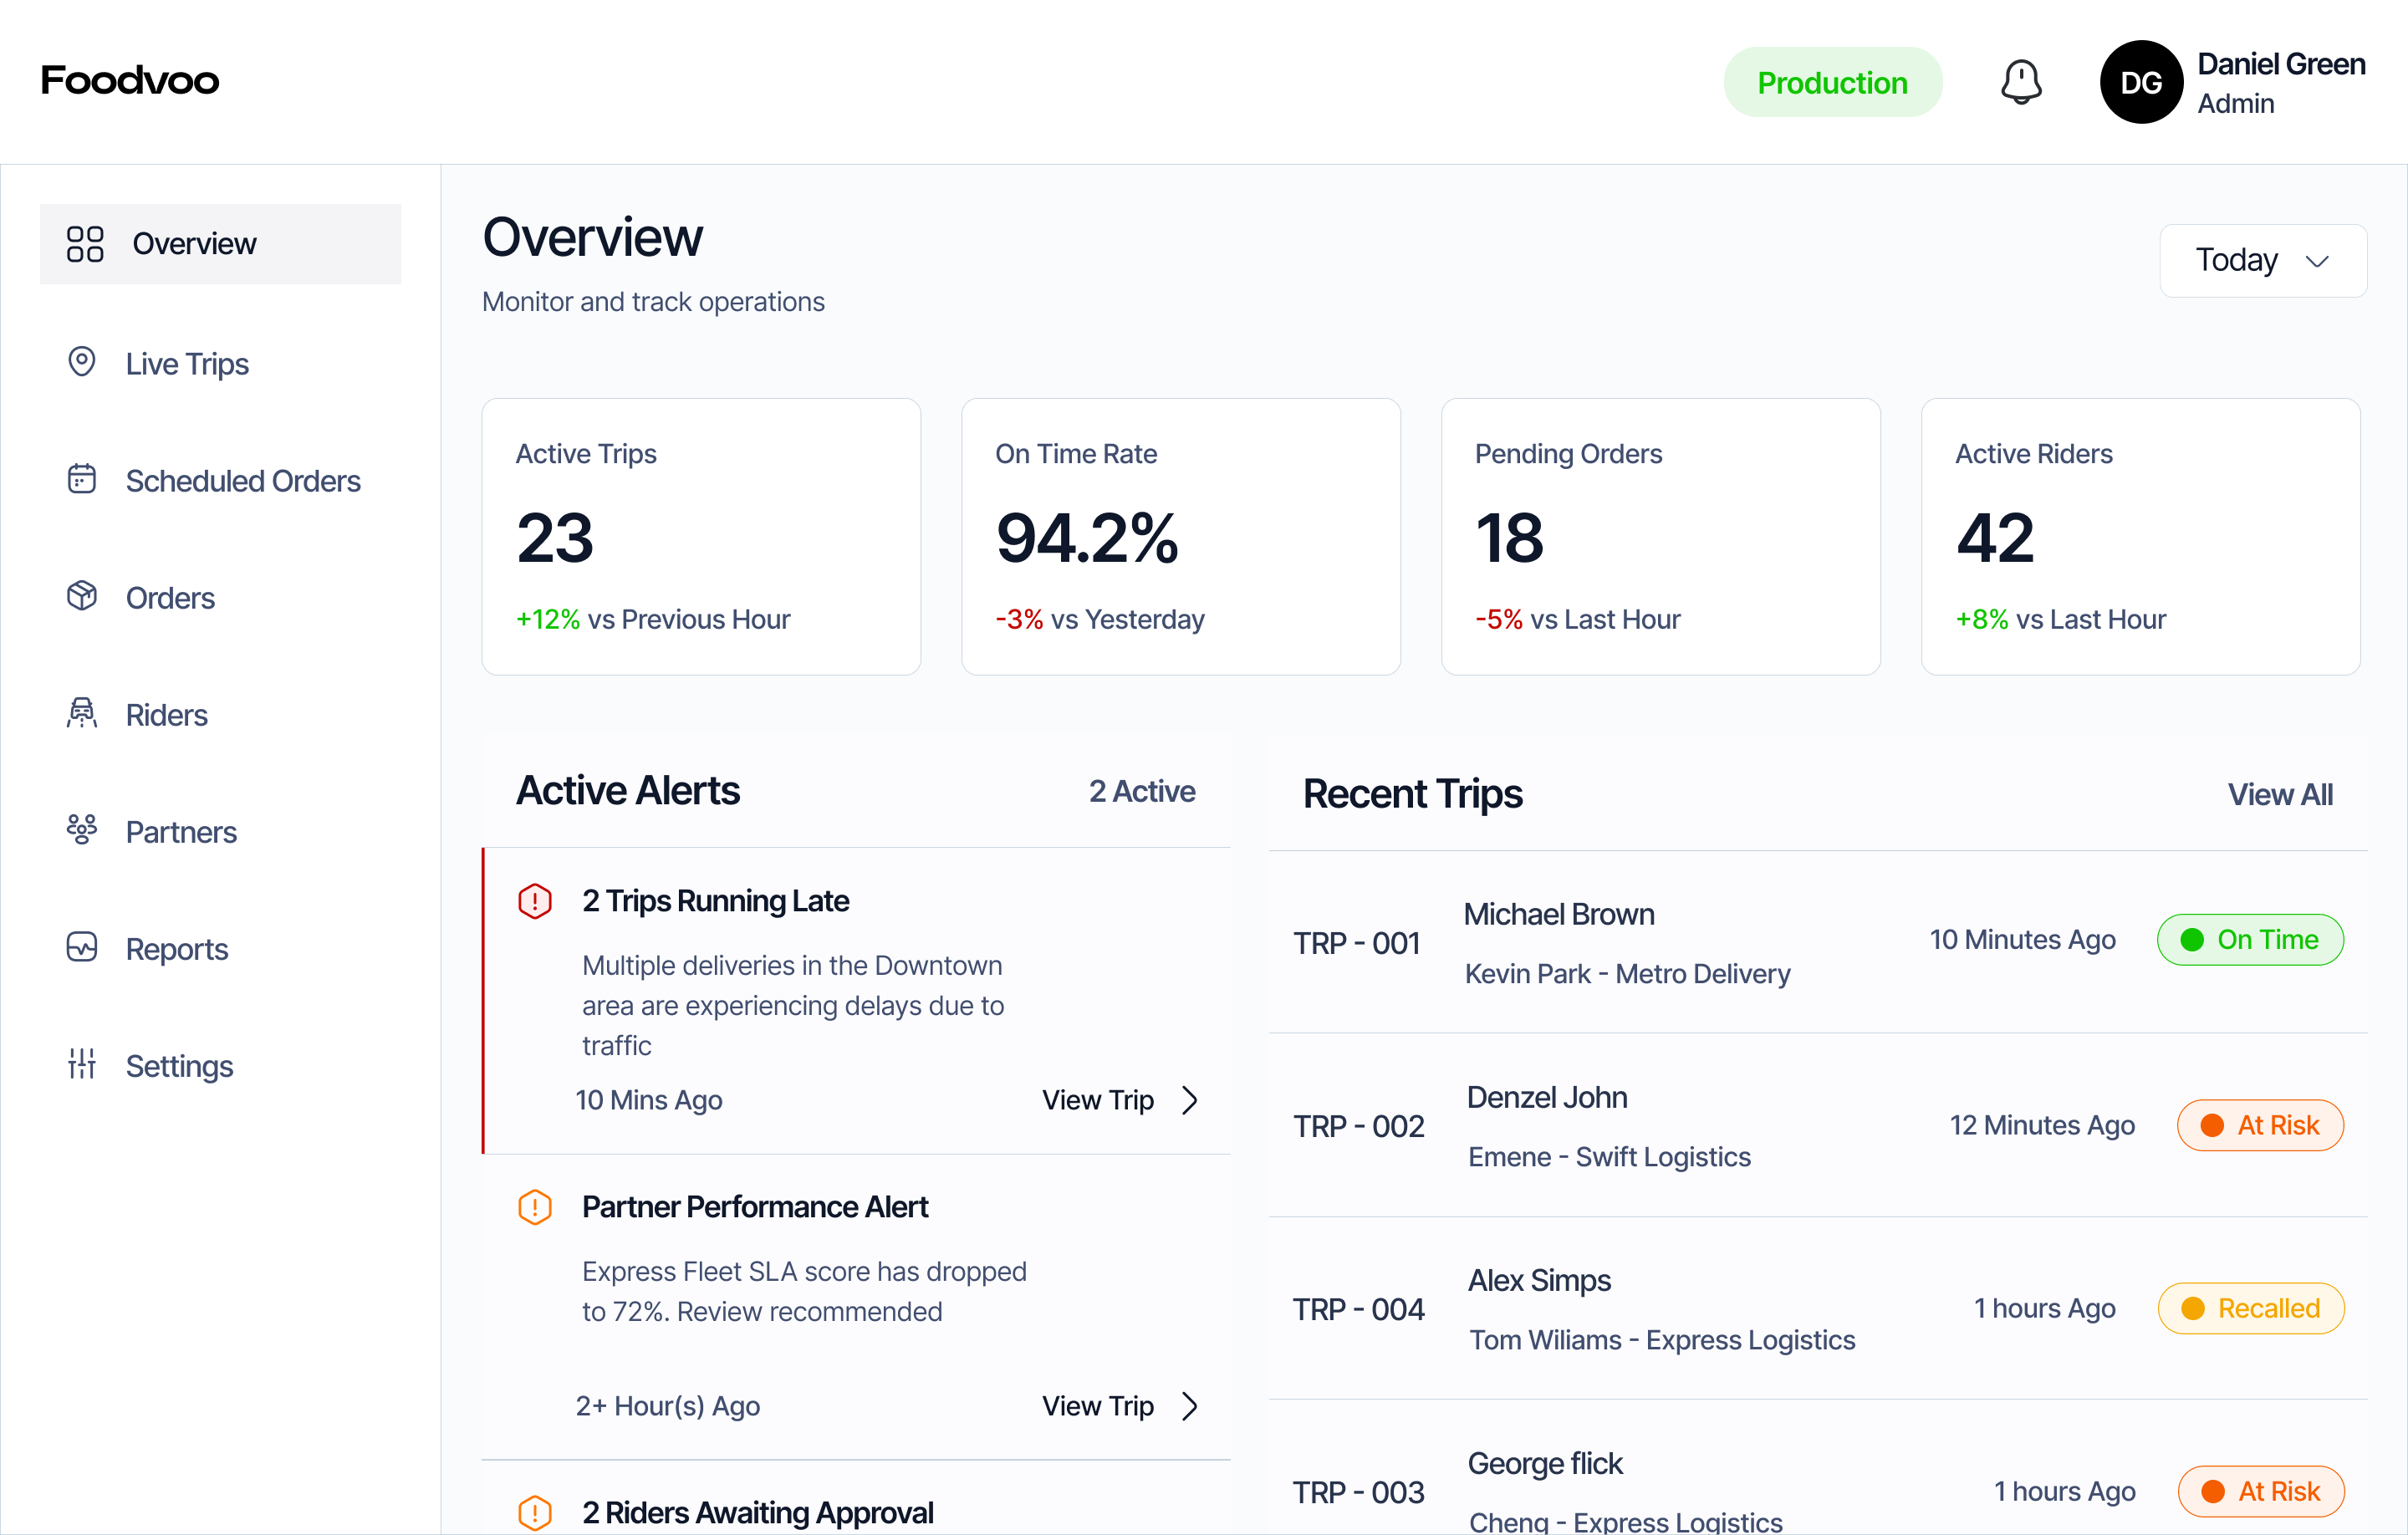Open the Active Riders card
2408x1535 pixels.
click(2141, 537)
